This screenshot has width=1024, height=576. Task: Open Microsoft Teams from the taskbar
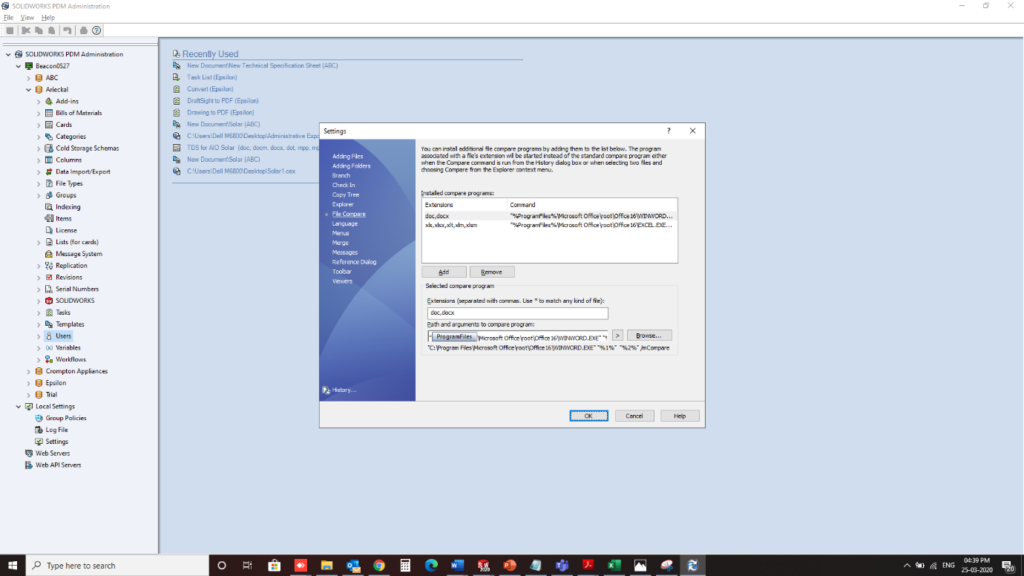(562, 566)
